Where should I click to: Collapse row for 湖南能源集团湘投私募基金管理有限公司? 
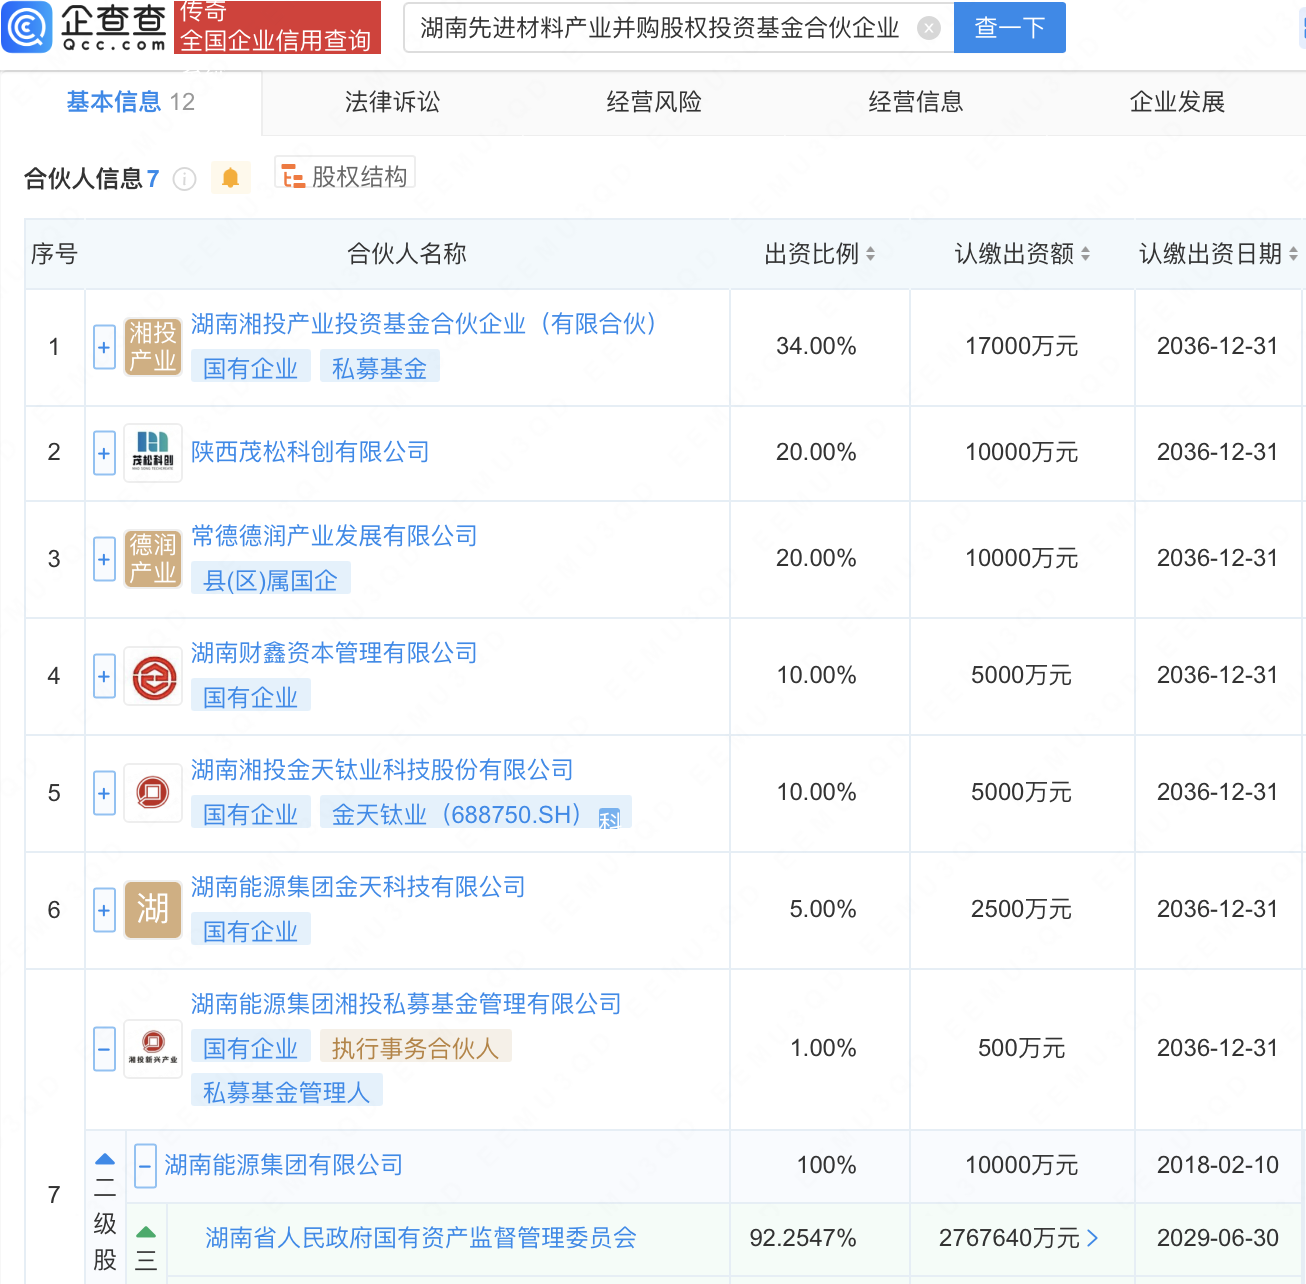(x=104, y=1049)
